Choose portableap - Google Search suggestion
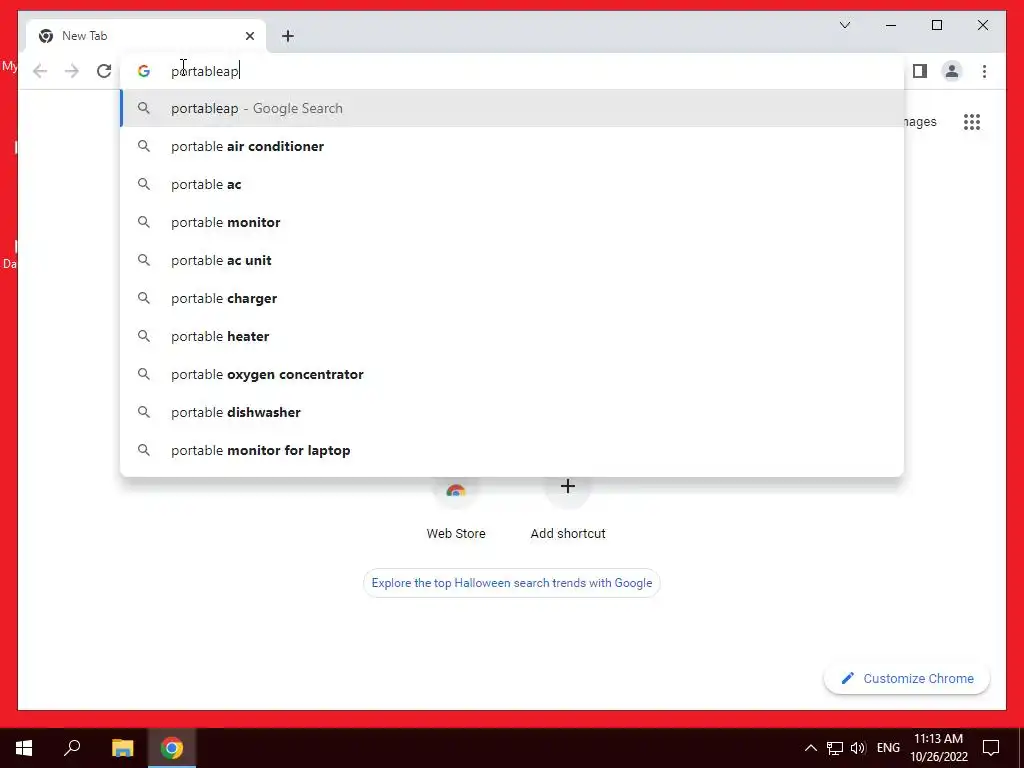 click(x=512, y=108)
